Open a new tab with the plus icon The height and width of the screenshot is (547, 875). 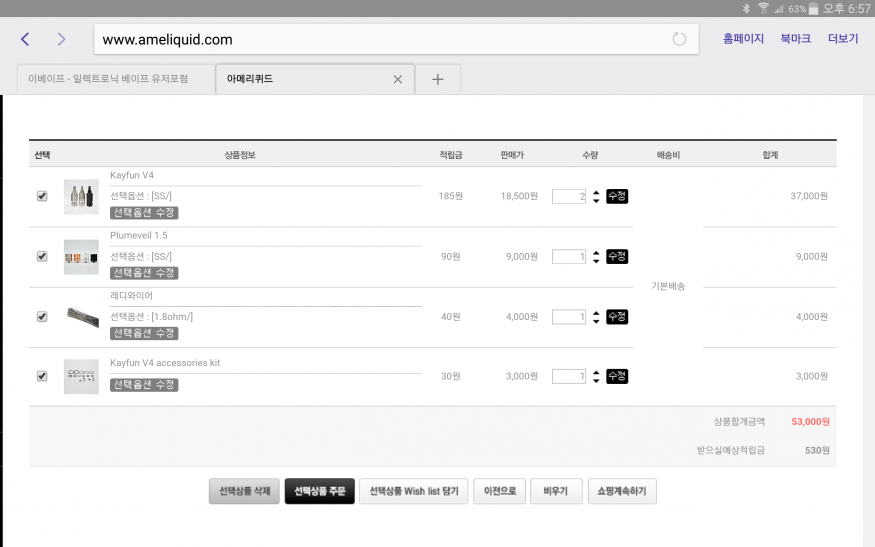[437, 80]
